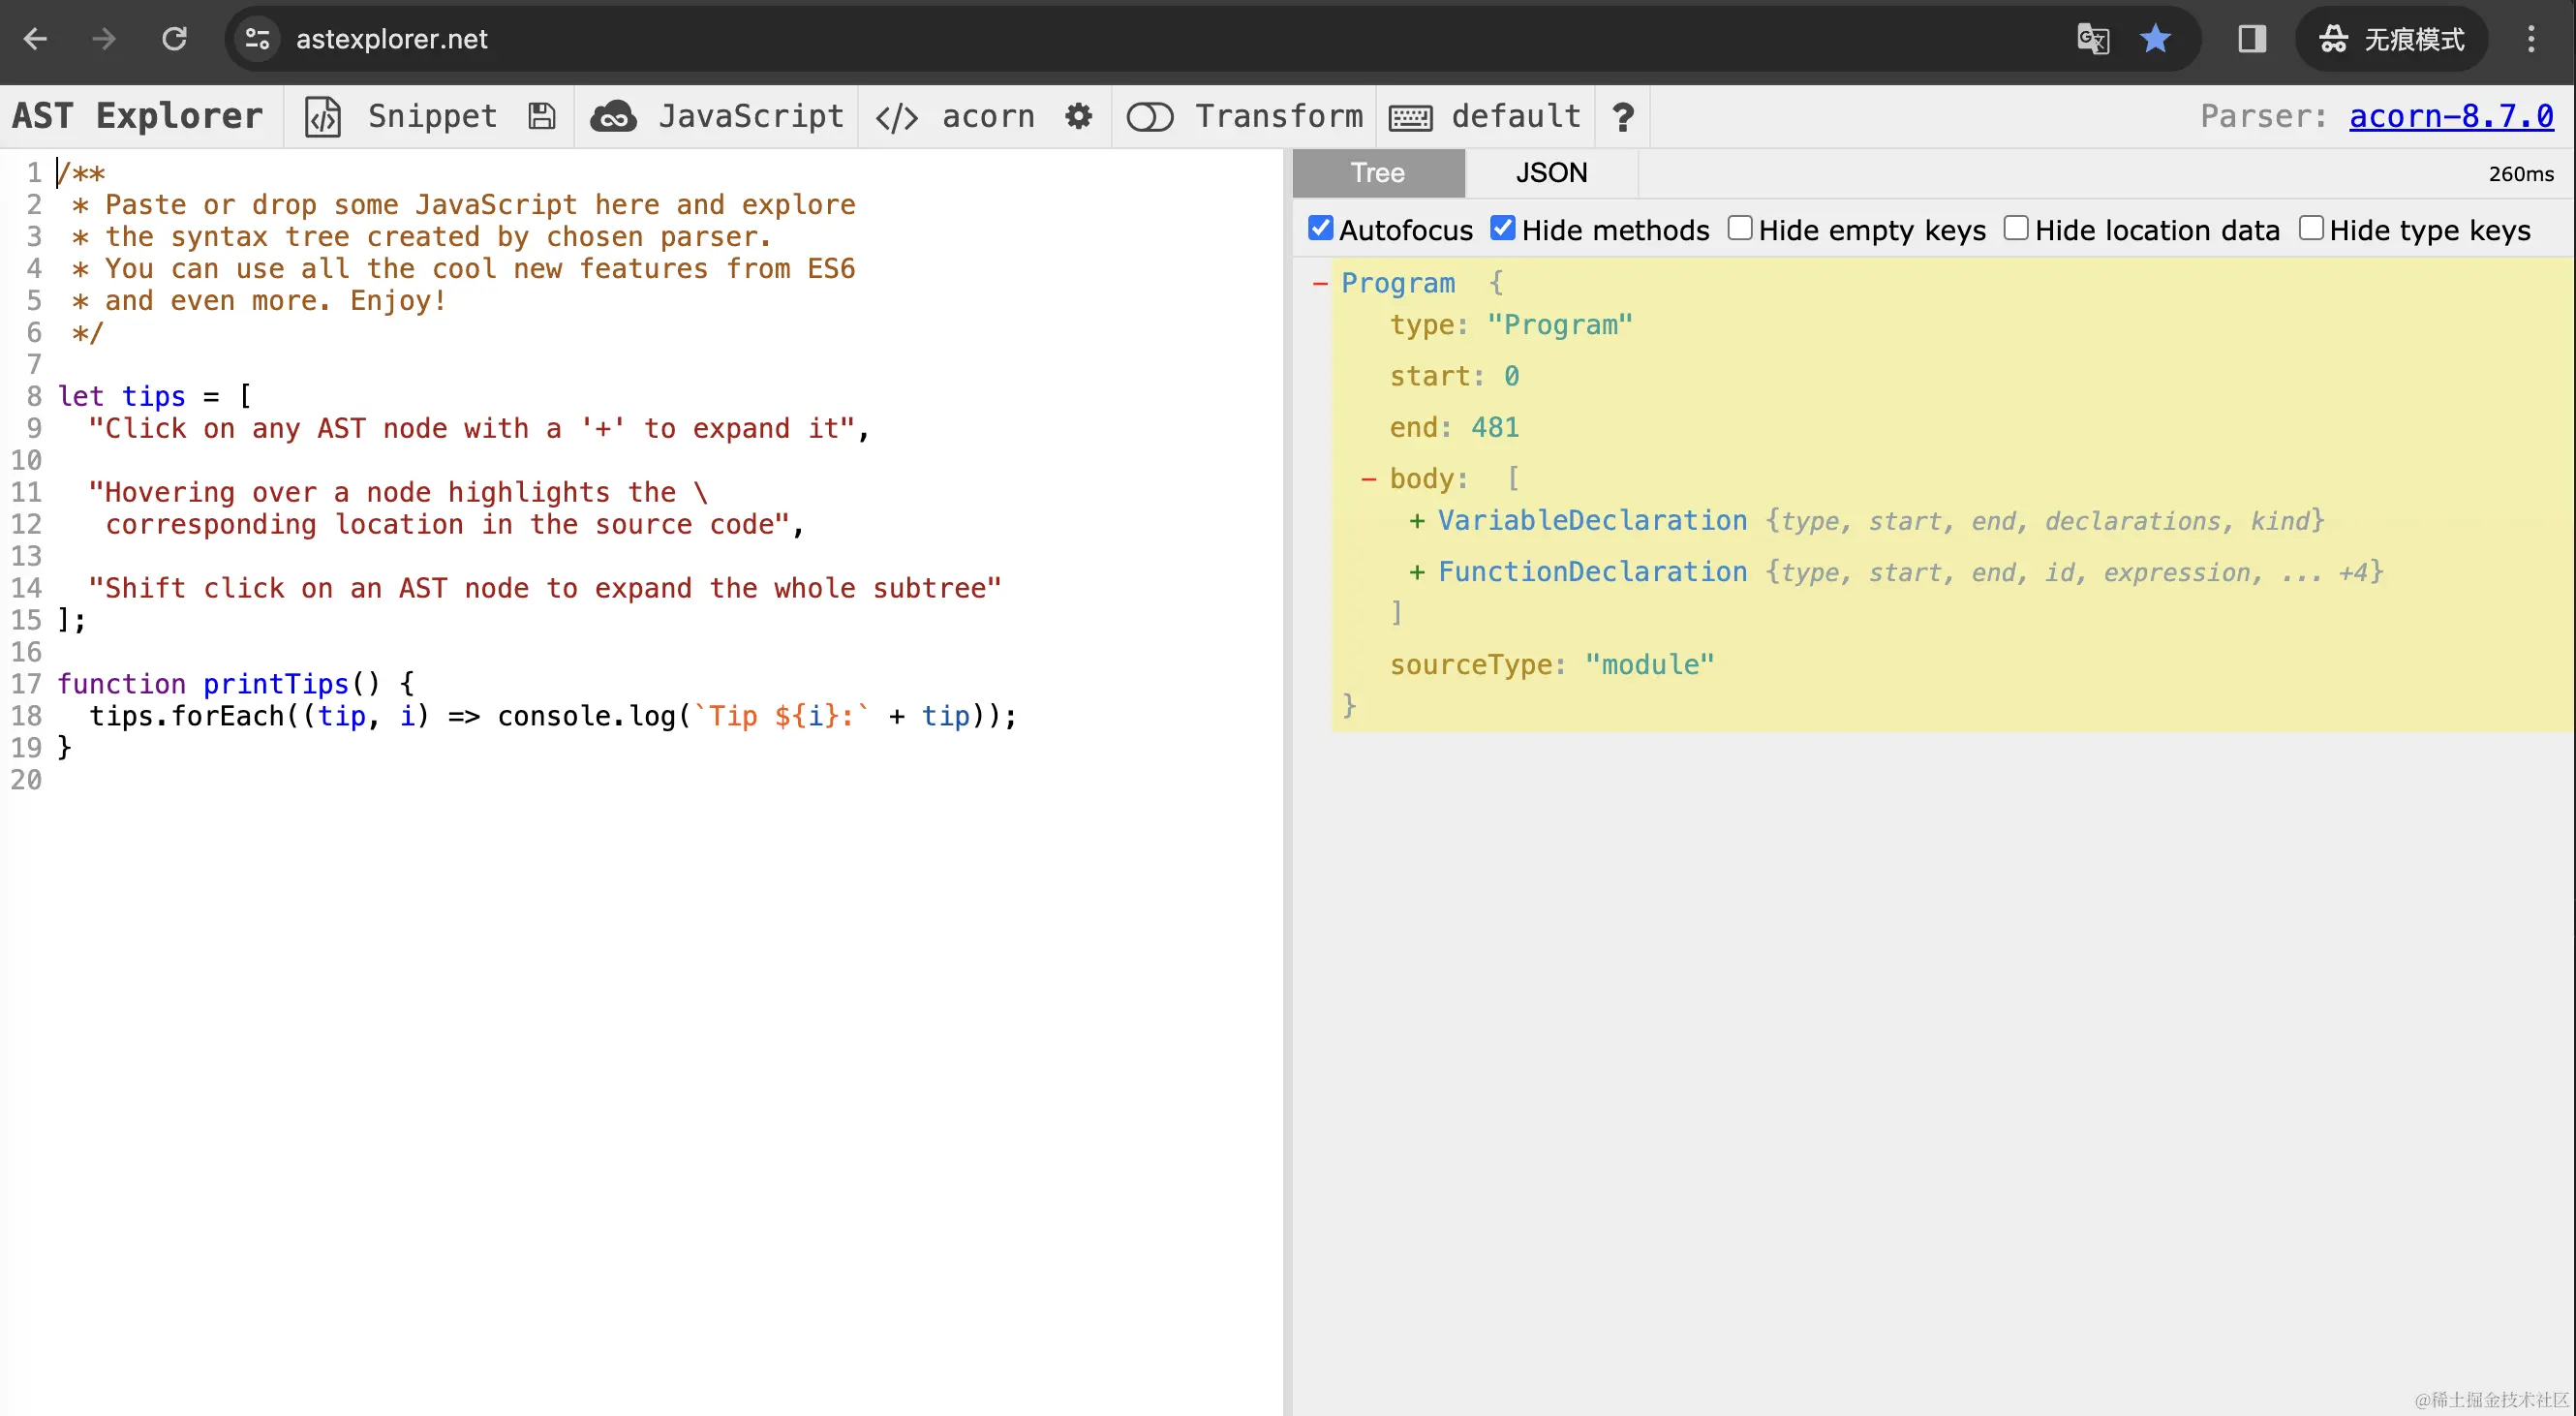Open the JavaScript language menu
Viewport: 2576px width, 1416px height.
750,117
